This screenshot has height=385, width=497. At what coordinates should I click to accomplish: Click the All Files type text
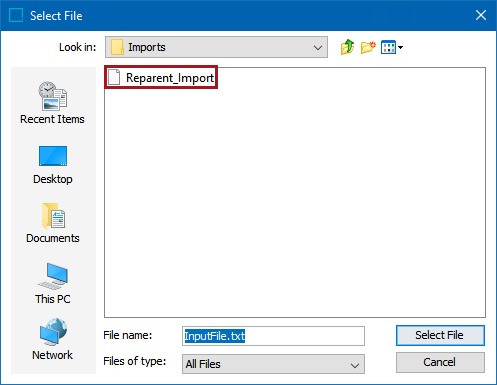coord(203,364)
